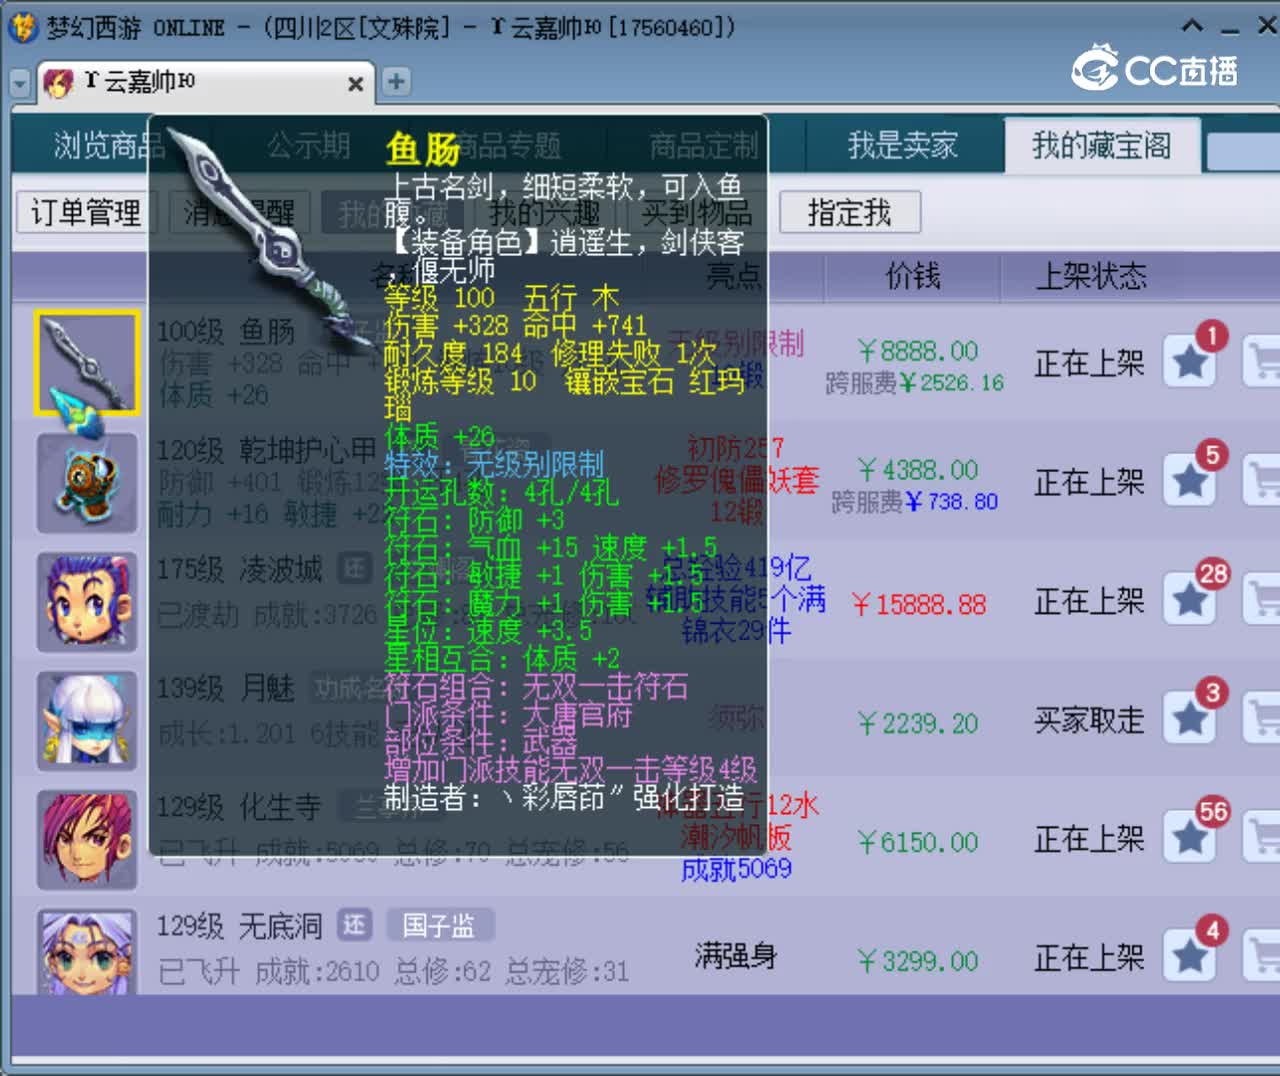
Task: Switch to 商品定制 tab
Action: click(704, 146)
